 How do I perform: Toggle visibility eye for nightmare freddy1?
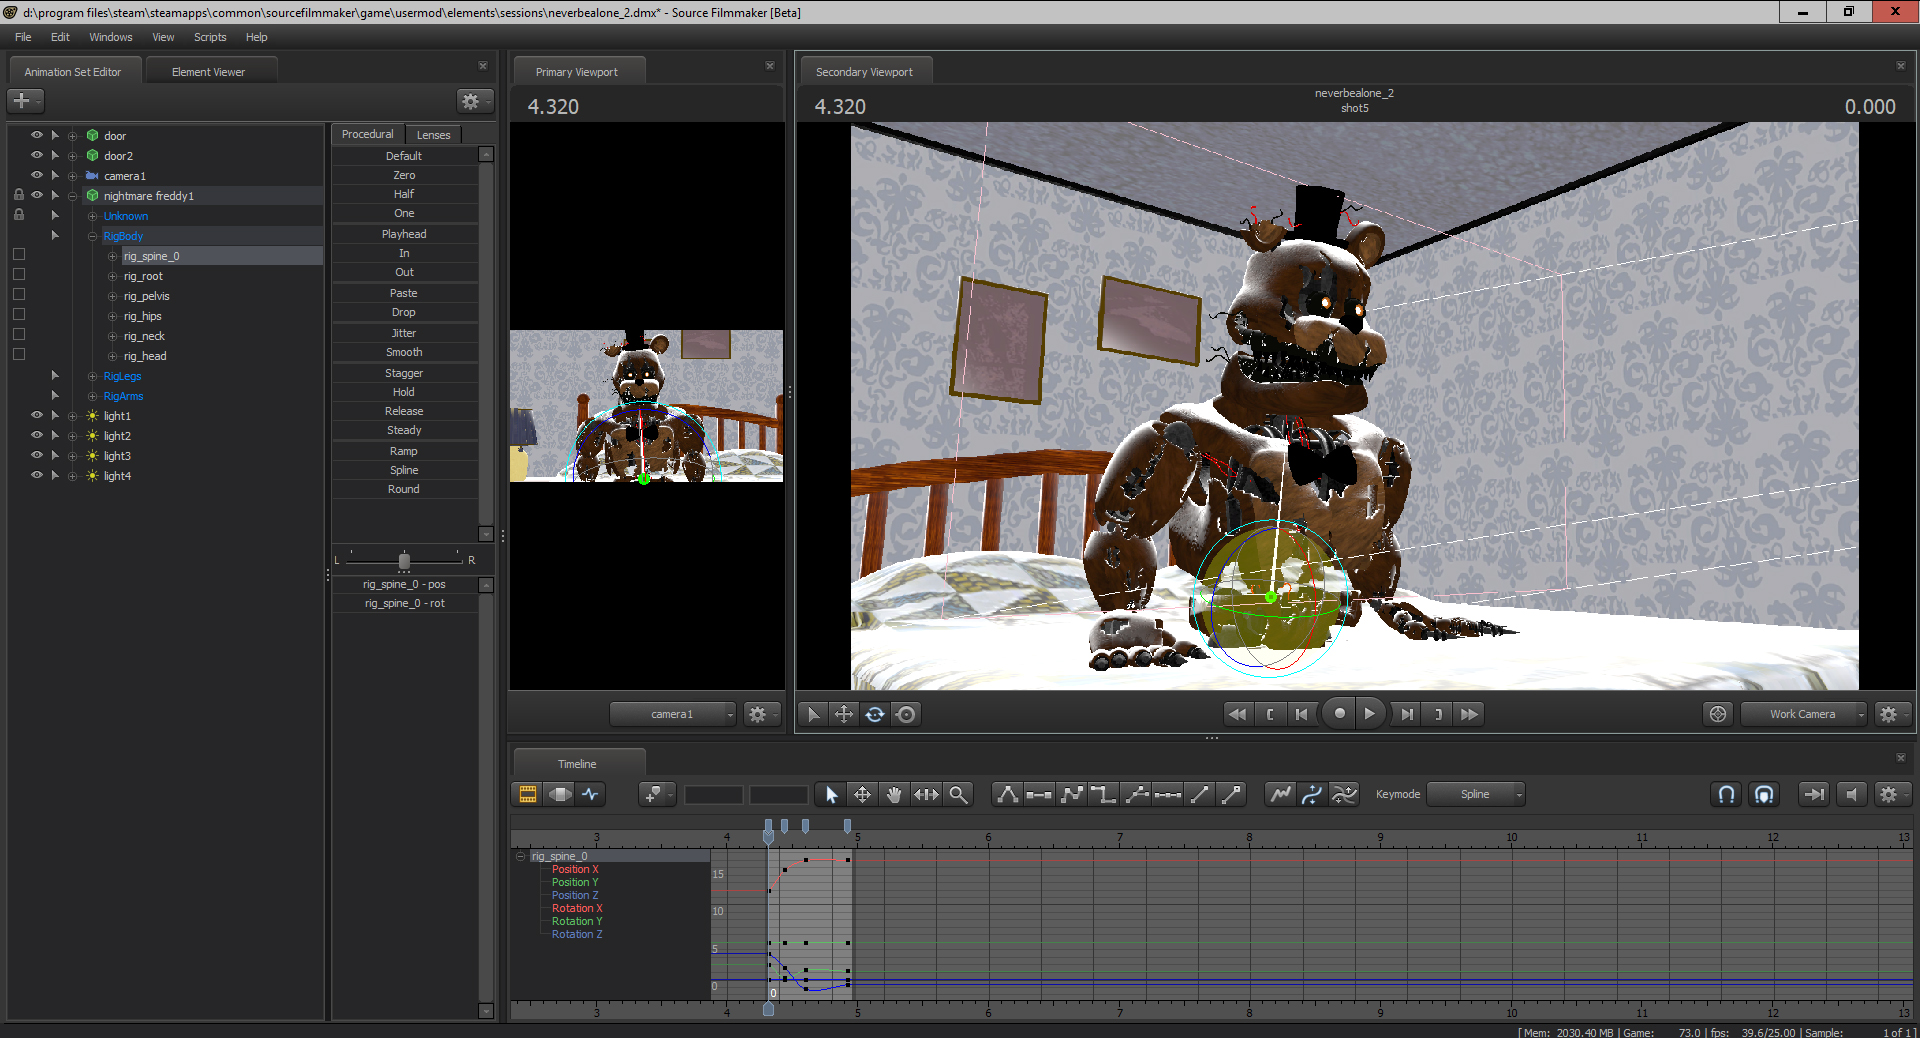pyautogui.click(x=37, y=195)
